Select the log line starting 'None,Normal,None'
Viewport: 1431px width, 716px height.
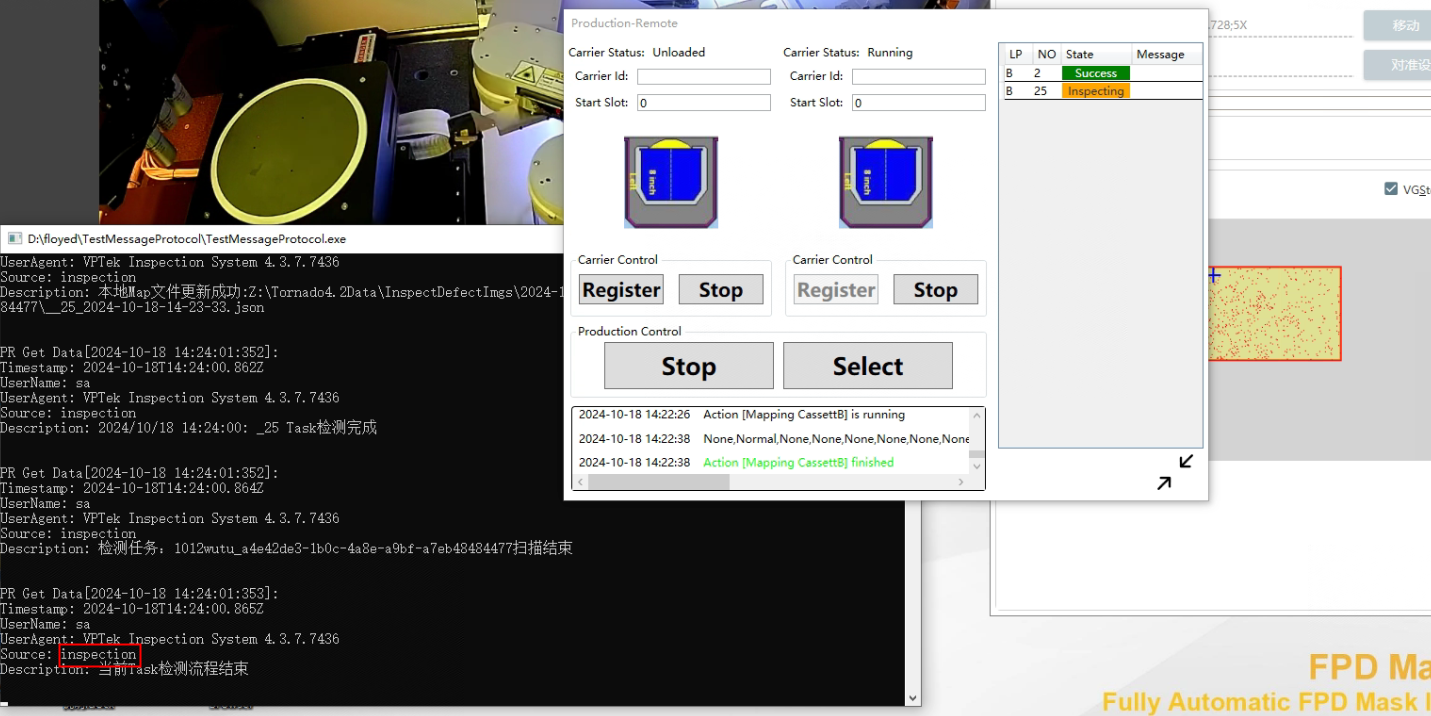pyautogui.click(x=773, y=438)
